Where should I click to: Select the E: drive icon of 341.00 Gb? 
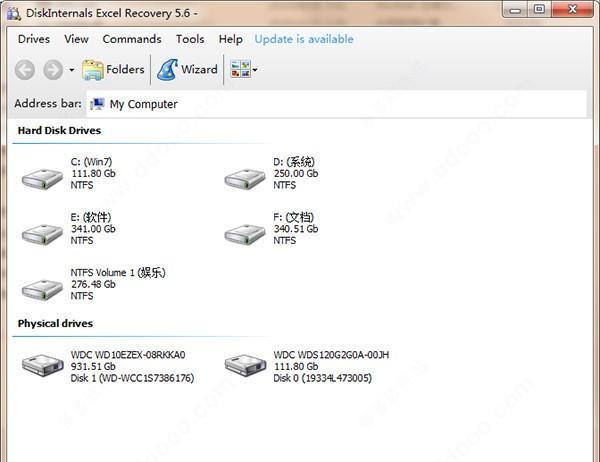click(42, 234)
